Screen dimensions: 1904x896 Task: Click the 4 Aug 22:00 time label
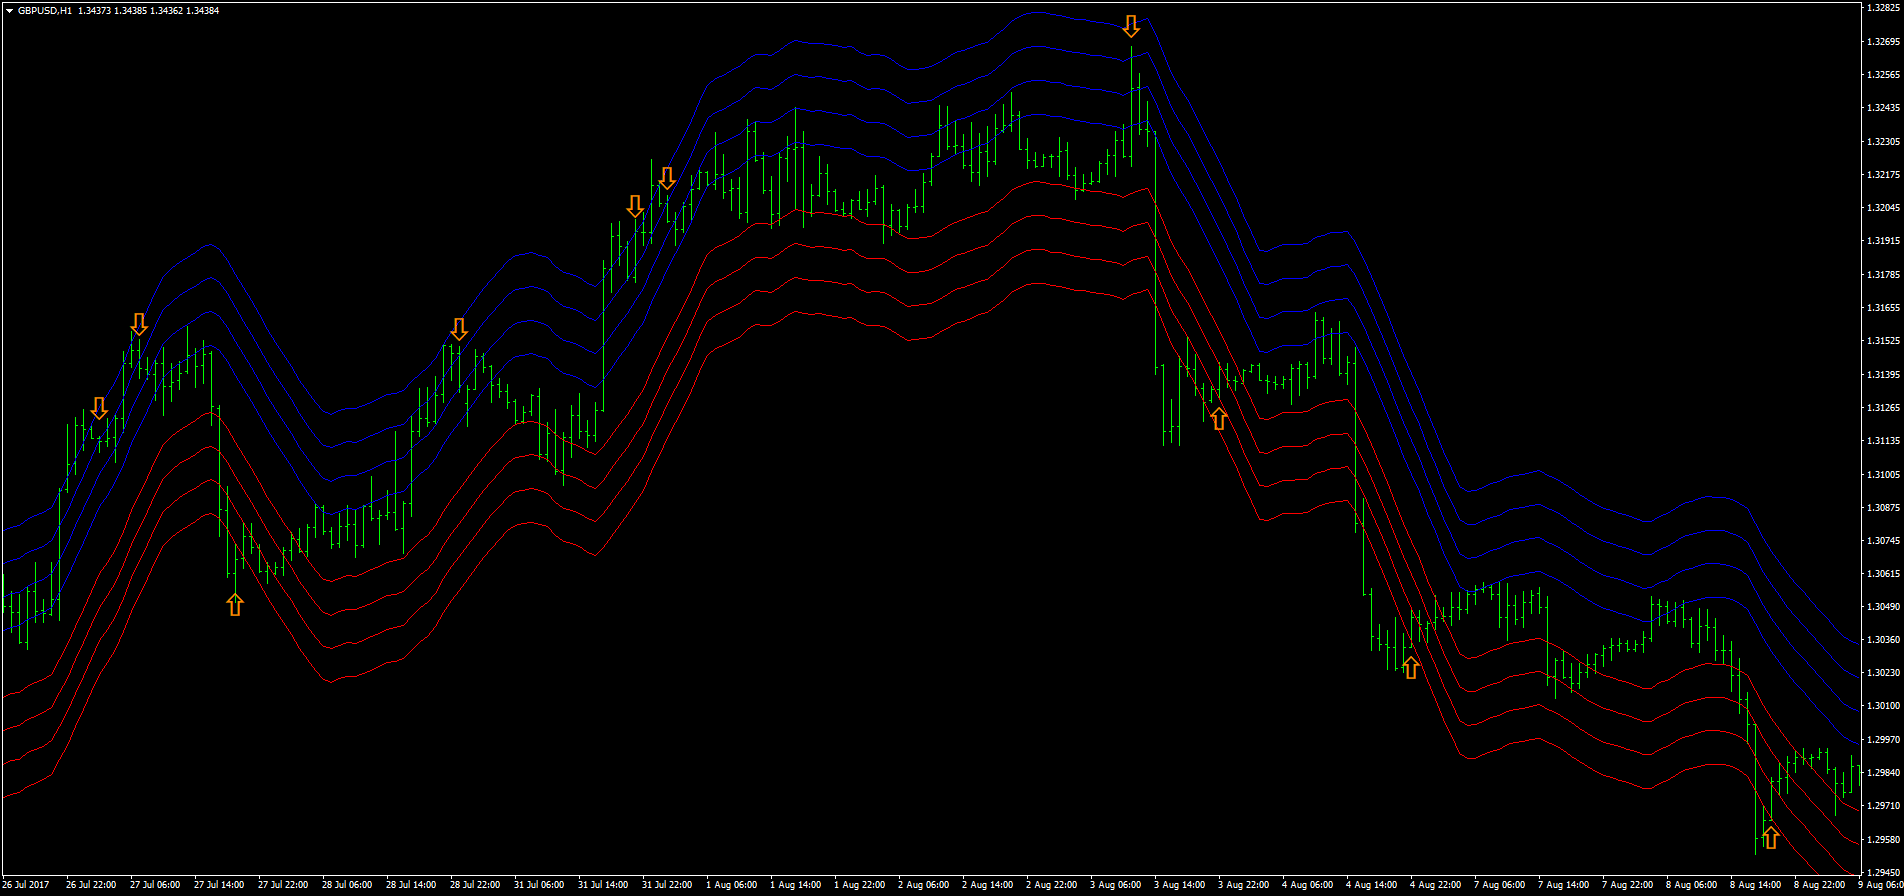coord(1435,885)
